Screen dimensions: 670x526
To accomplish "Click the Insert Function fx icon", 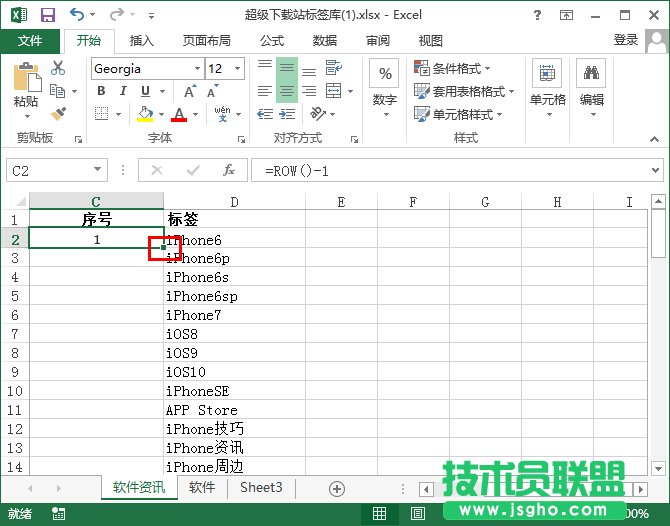I will coord(228,170).
